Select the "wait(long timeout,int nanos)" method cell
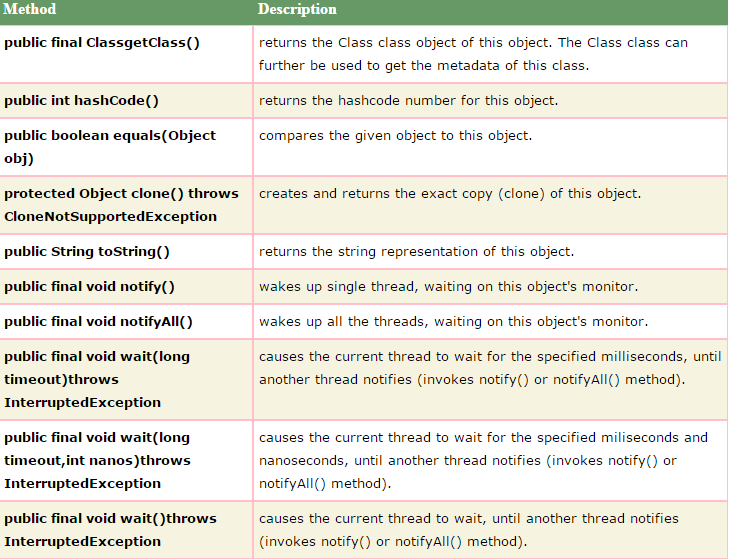 pos(126,460)
